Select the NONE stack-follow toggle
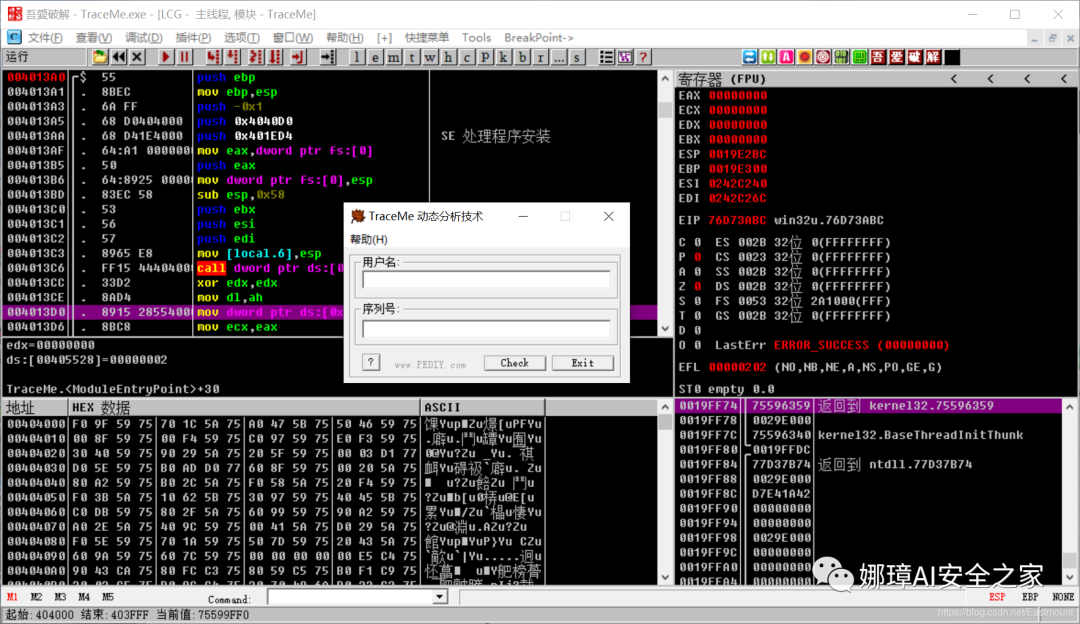 coord(1063,597)
